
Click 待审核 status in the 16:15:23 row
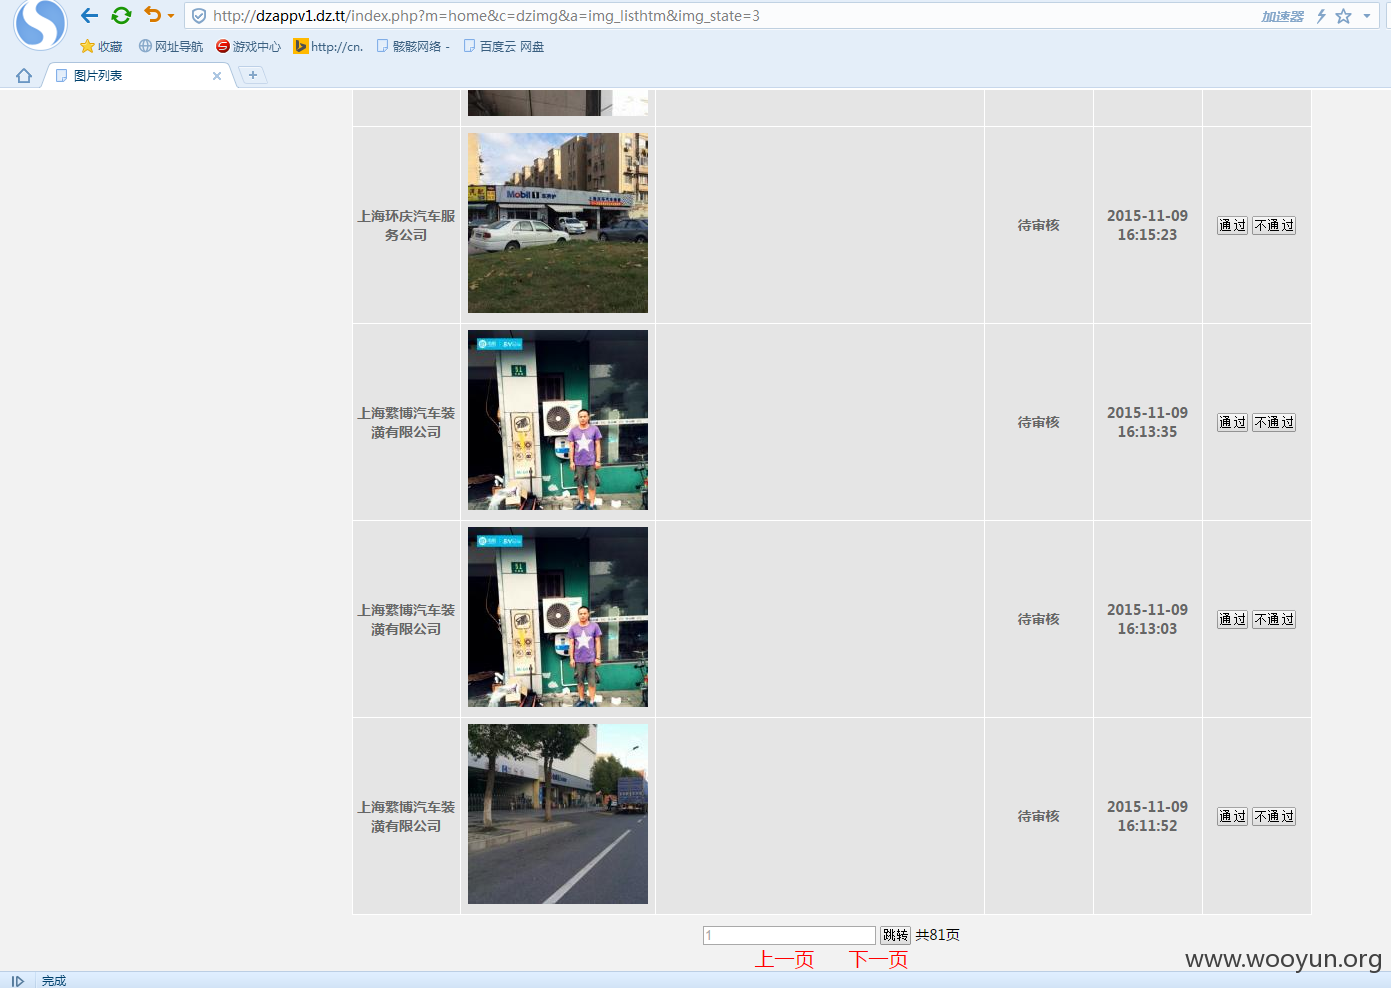pos(1038,226)
